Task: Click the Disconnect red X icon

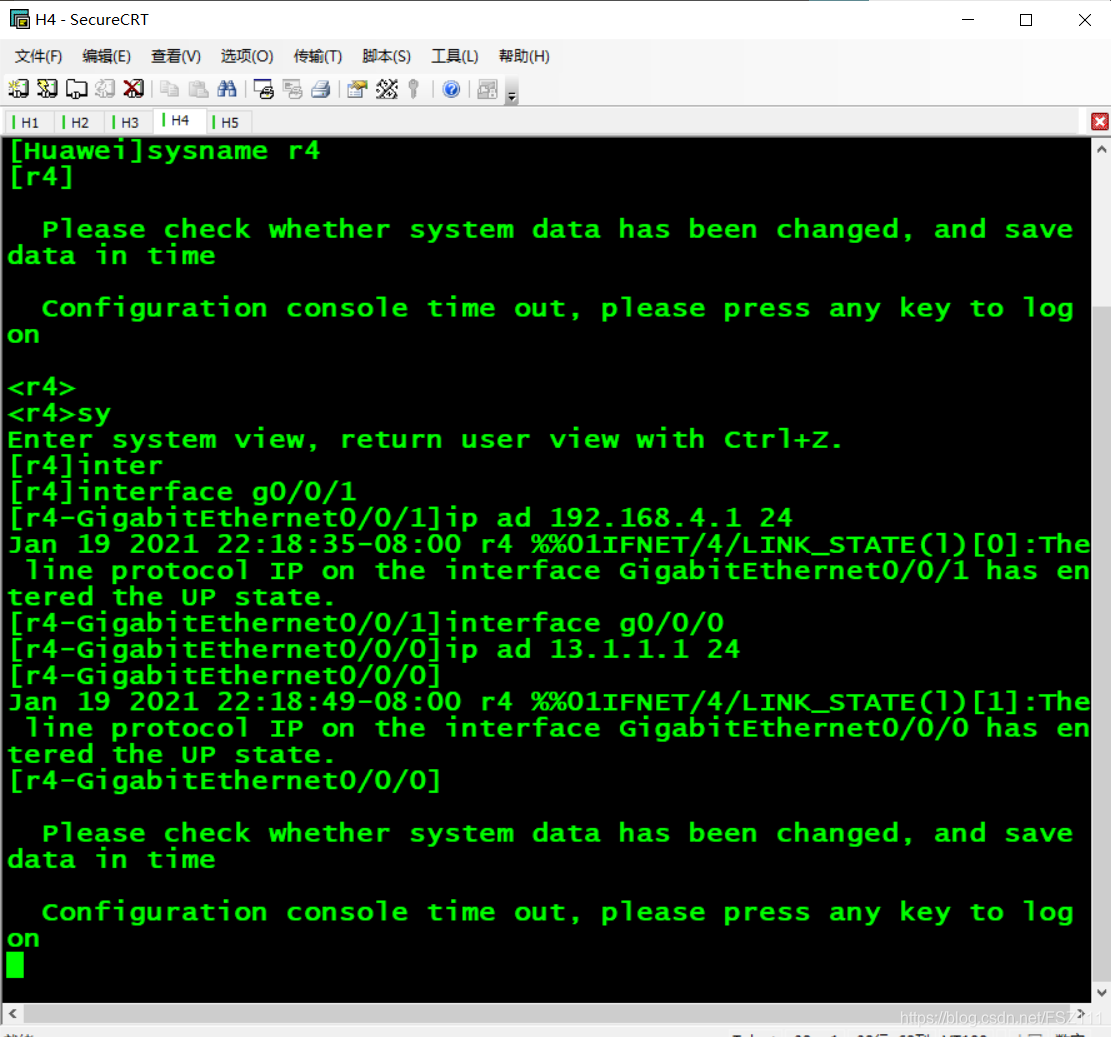Action: (133, 89)
